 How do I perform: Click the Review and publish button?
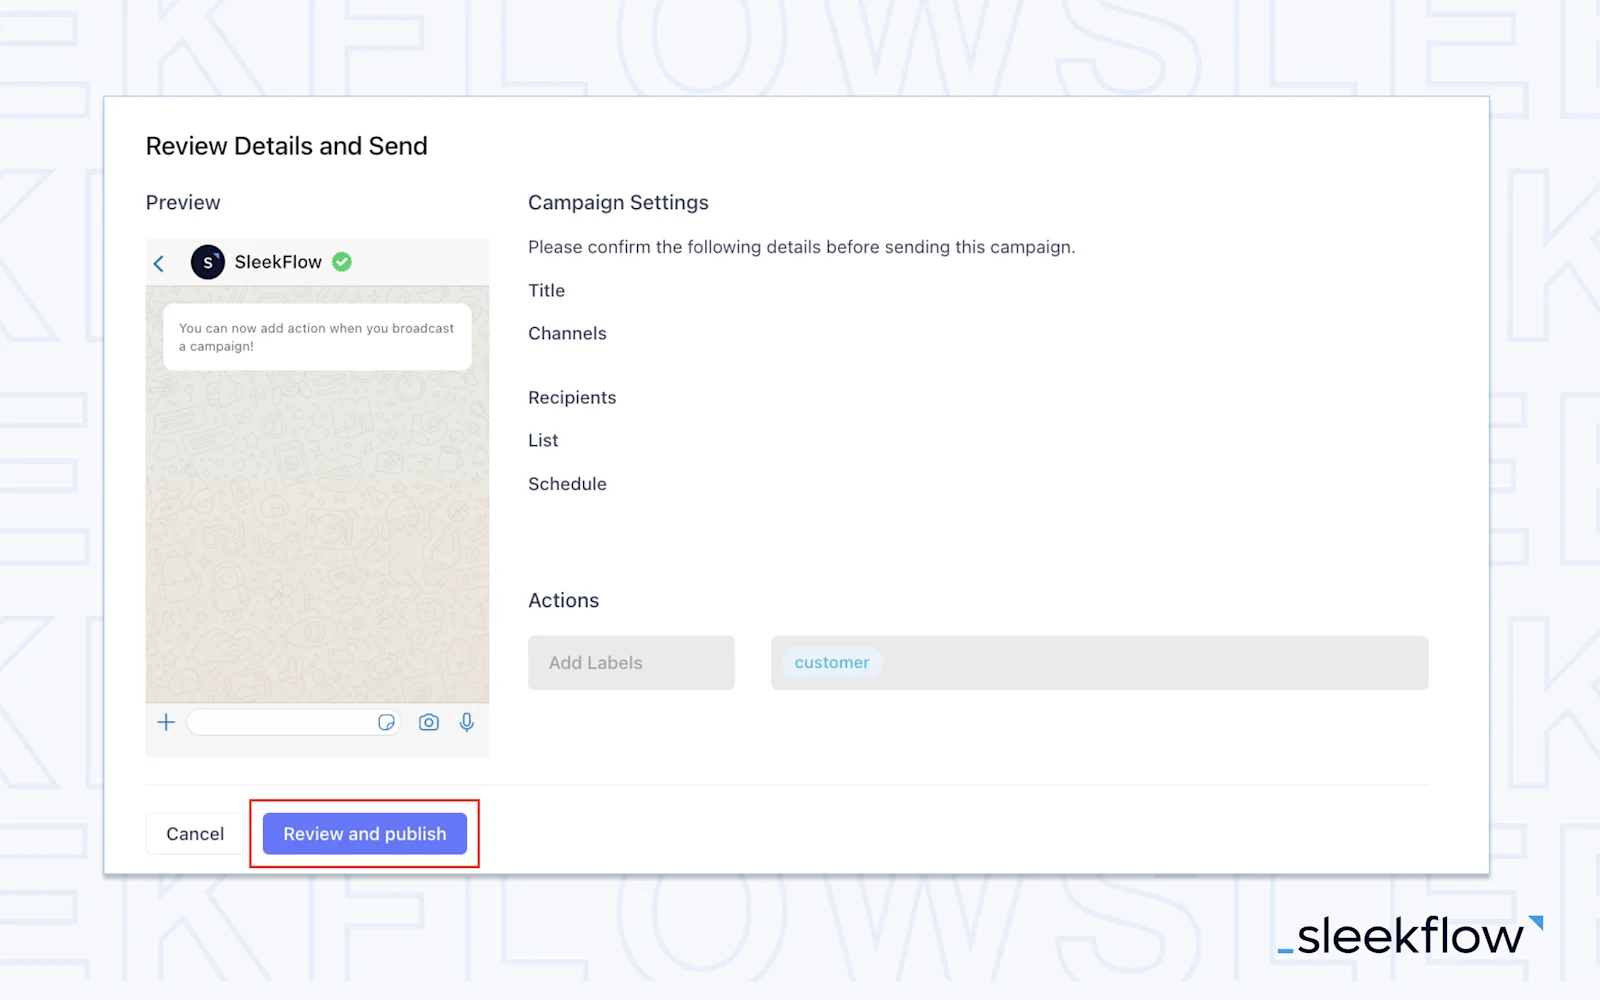tap(365, 834)
